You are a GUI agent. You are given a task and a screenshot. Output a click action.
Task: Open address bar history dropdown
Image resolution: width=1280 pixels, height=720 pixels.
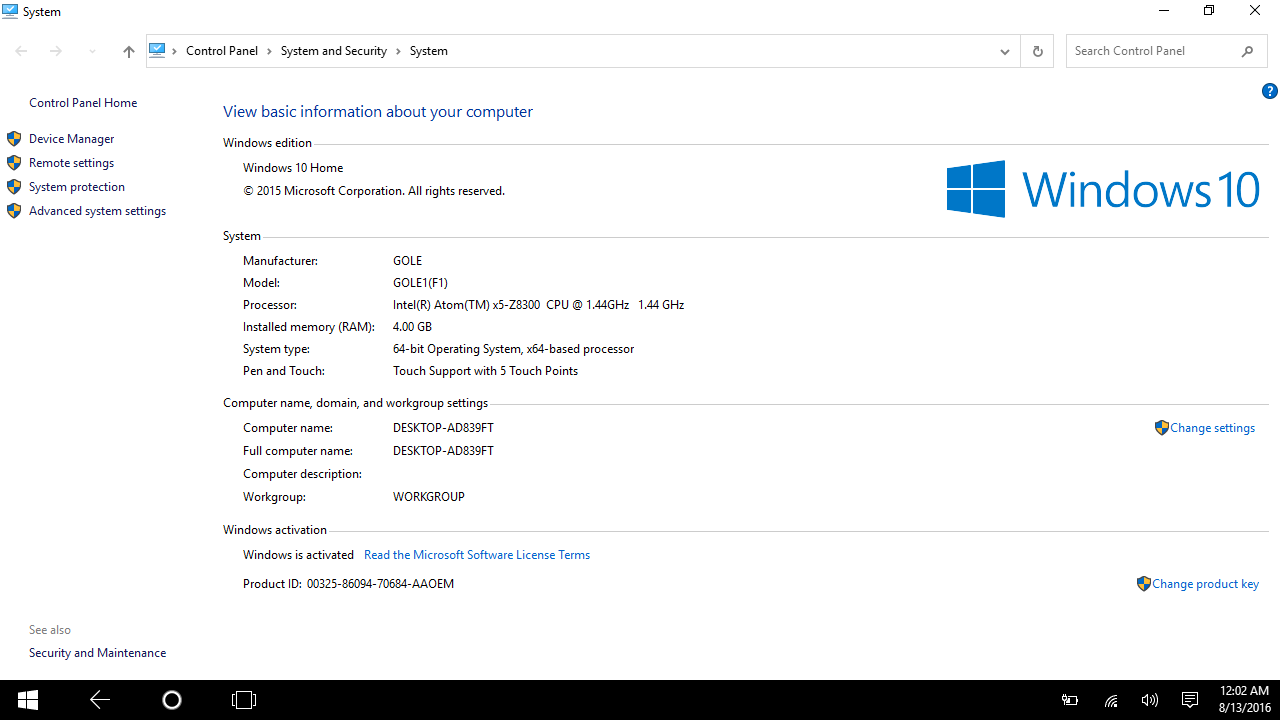[x=1005, y=51]
